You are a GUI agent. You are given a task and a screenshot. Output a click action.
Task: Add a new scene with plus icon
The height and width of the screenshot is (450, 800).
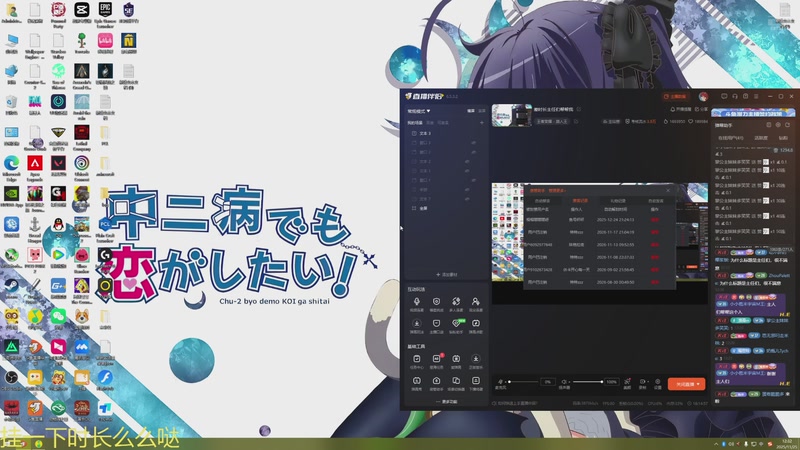point(481,123)
